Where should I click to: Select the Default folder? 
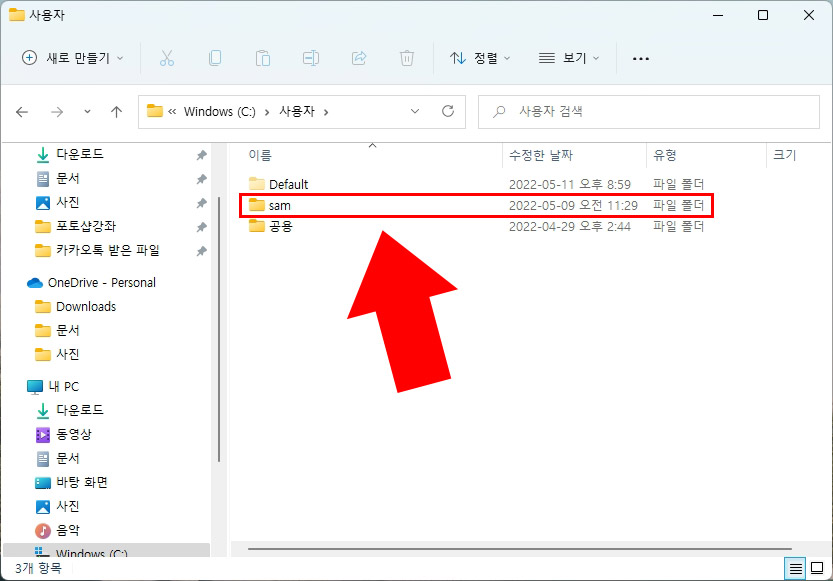(291, 184)
